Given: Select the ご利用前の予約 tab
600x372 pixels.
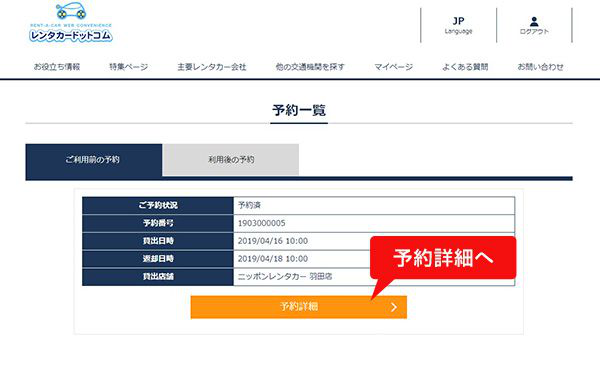Looking at the screenshot, I should 94,160.
